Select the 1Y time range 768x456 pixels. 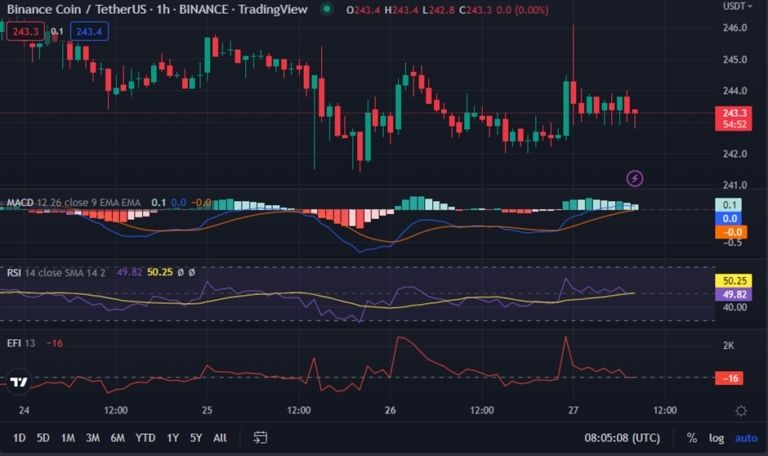[x=172, y=438]
